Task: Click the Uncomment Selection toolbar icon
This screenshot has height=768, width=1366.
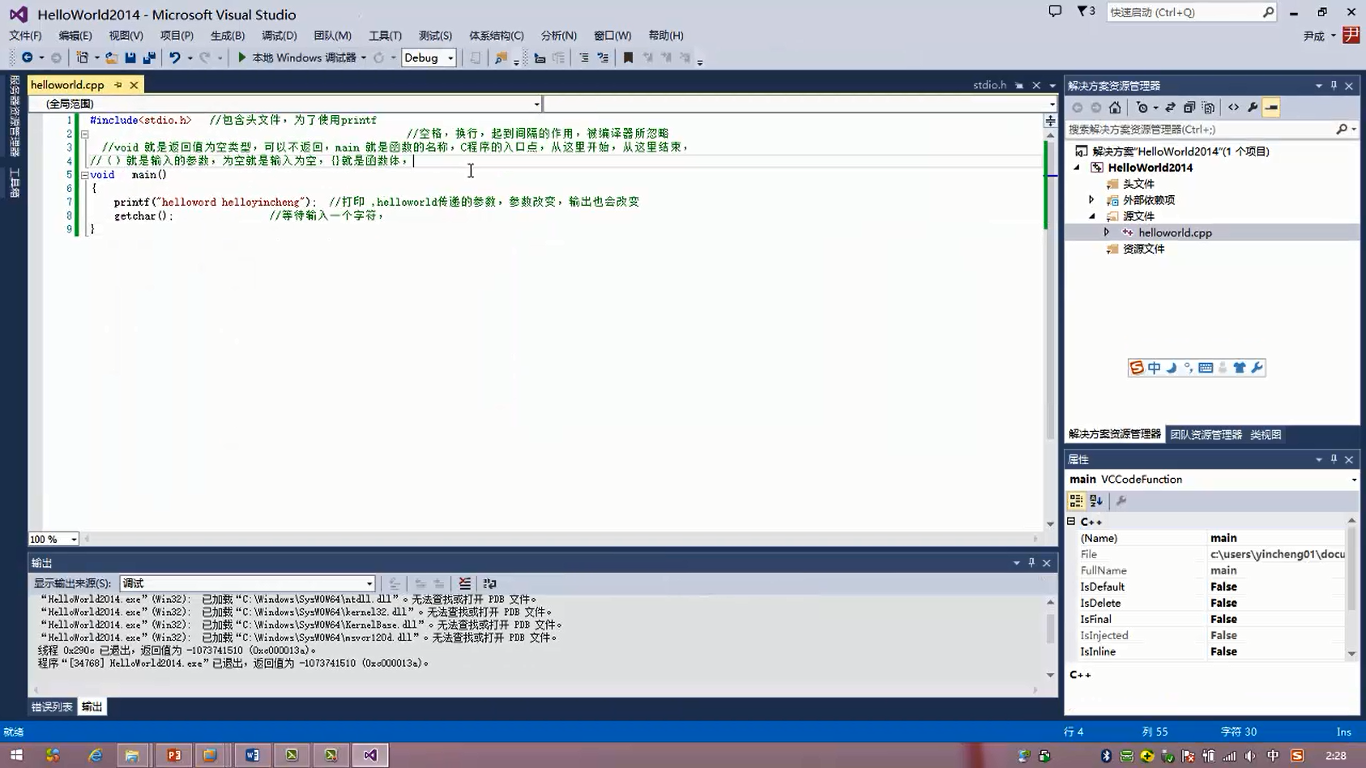Action: (x=603, y=58)
